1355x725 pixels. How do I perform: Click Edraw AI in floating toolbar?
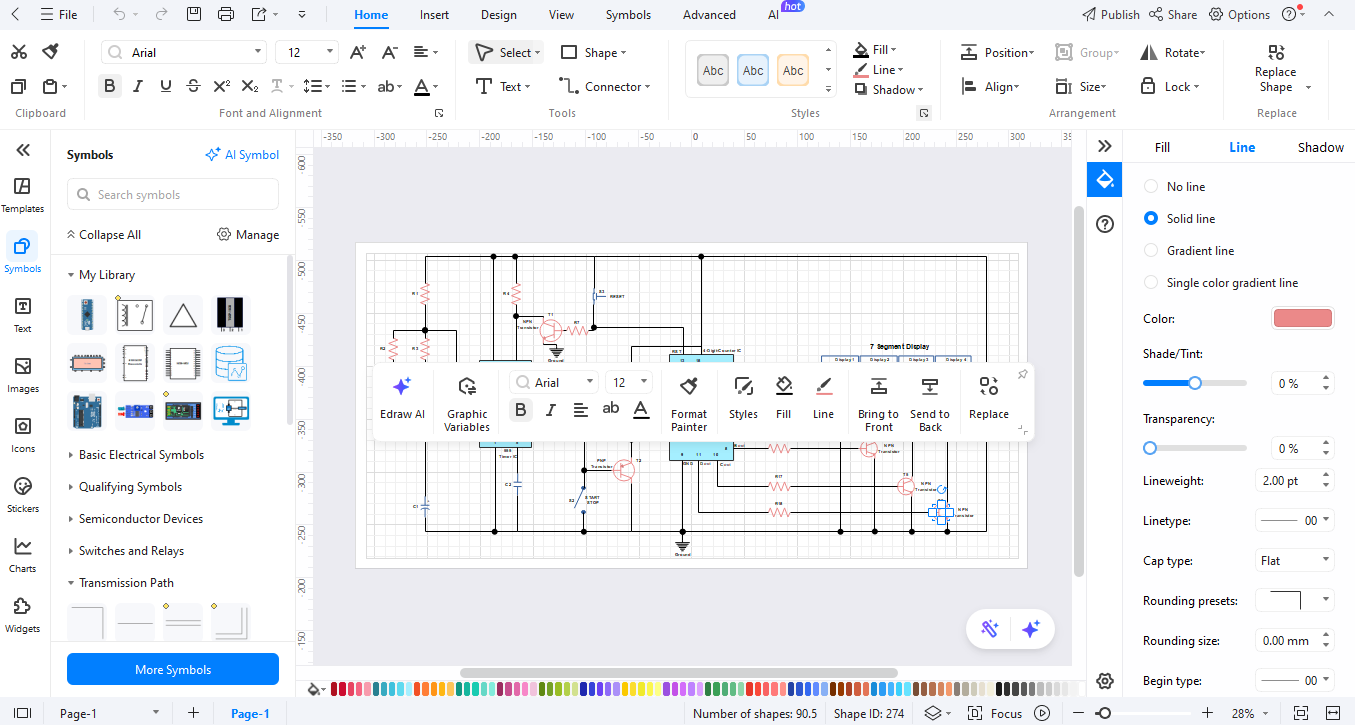pyautogui.click(x=402, y=398)
